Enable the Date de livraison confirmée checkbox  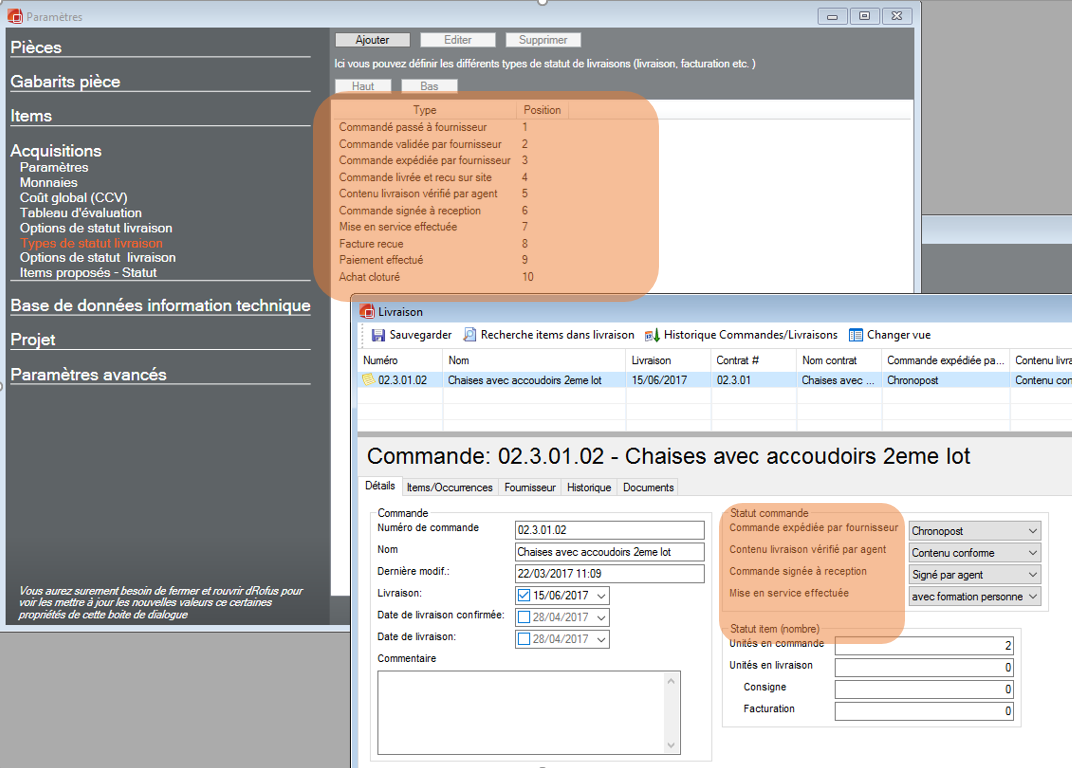[x=525, y=617]
